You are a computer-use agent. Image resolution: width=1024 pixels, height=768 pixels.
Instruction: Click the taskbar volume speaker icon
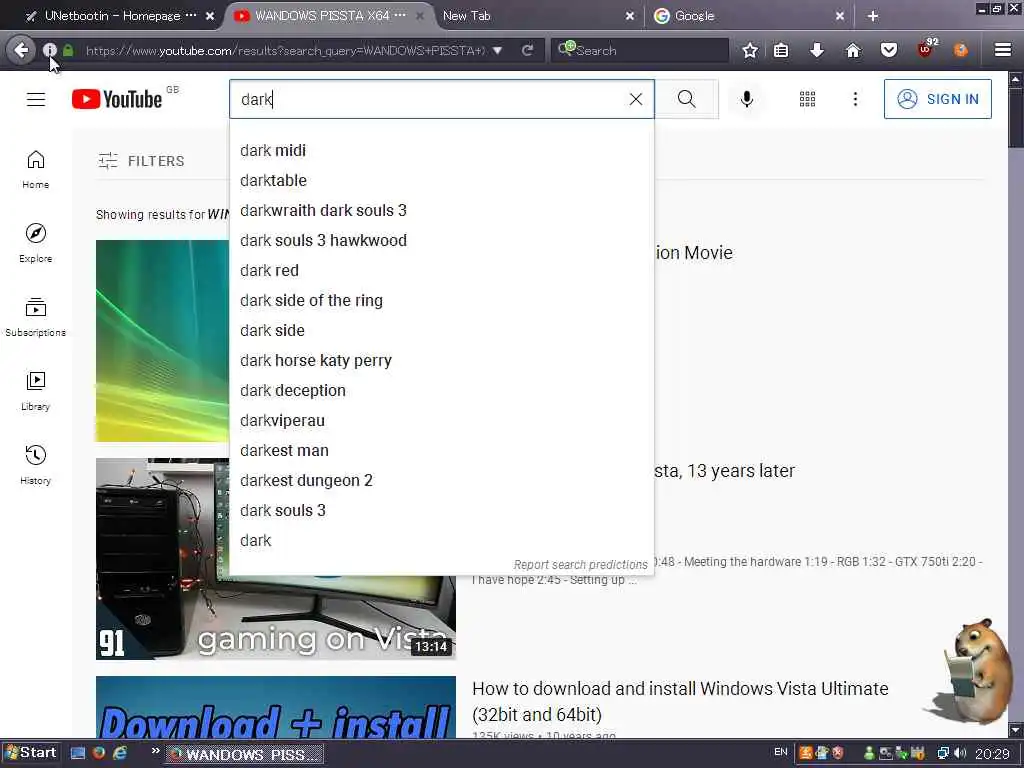click(x=959, y=754)
